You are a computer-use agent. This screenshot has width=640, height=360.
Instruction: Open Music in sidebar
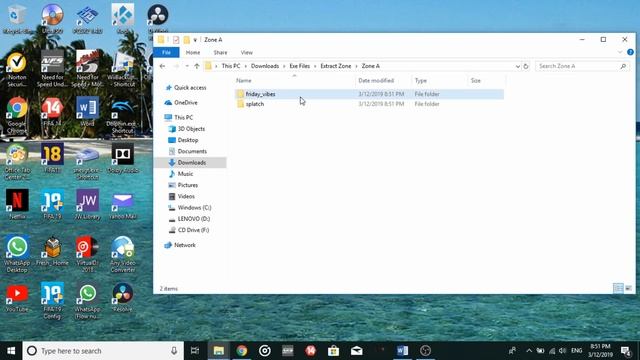181,174
